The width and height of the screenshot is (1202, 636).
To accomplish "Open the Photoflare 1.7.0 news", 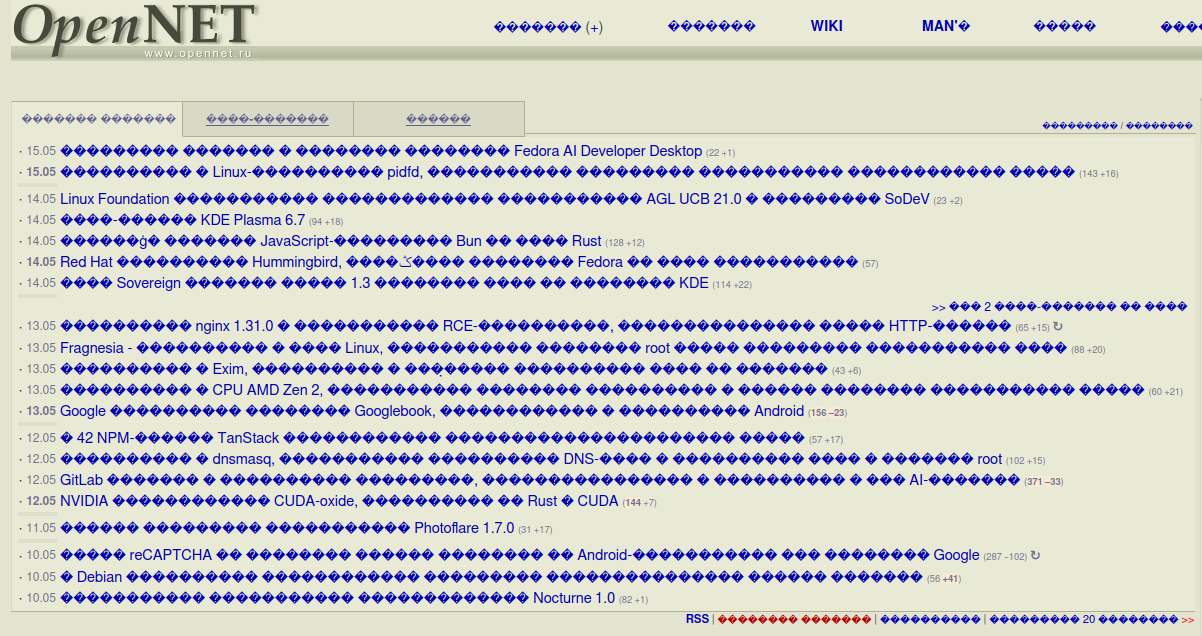I will [x=287, y=528].
